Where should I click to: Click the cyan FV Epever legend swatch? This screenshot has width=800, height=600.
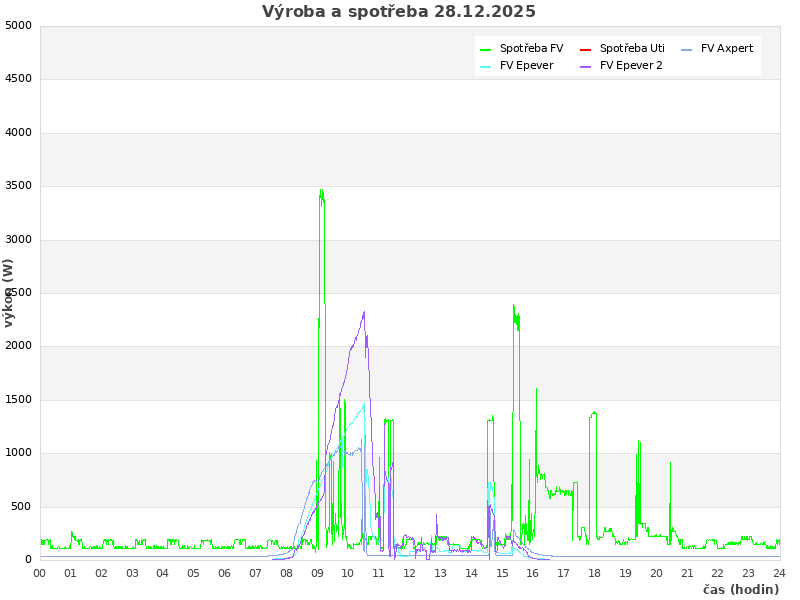(x=486, y=66)
